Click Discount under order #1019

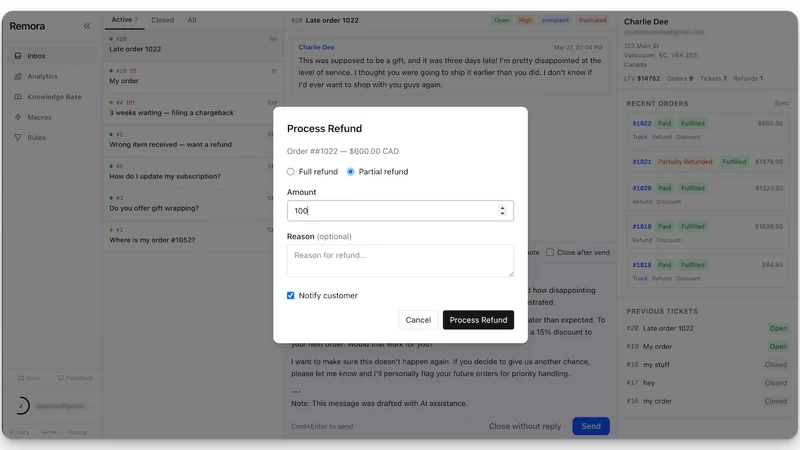coord(669,240)
